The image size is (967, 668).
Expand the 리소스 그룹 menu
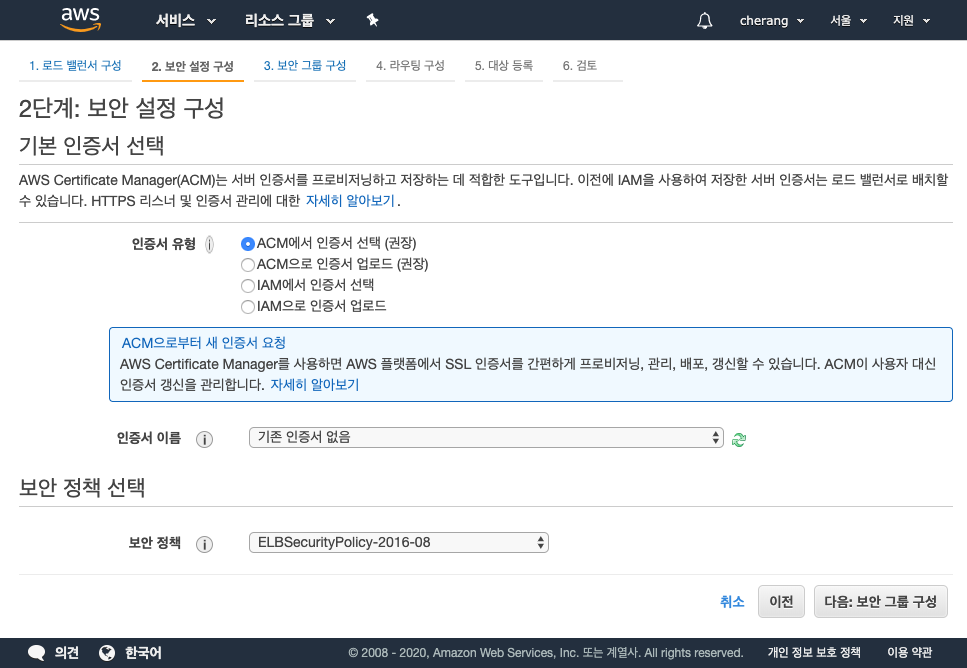point(290,20)
